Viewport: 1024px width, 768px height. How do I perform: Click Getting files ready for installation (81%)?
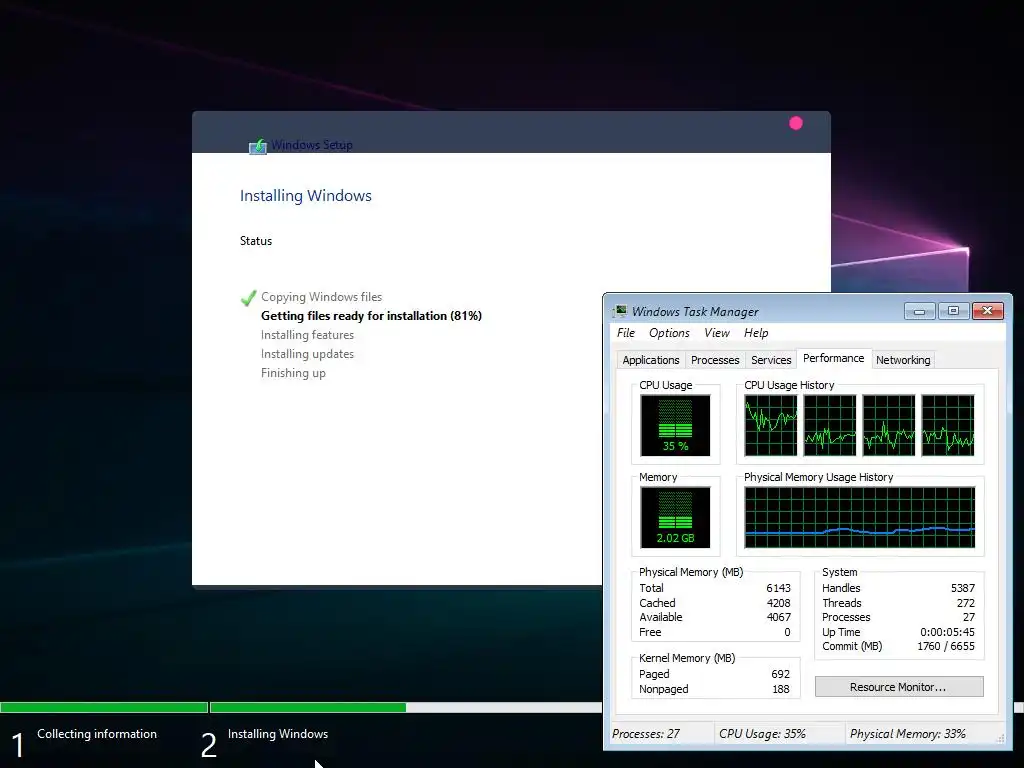[x=371, y=316]
